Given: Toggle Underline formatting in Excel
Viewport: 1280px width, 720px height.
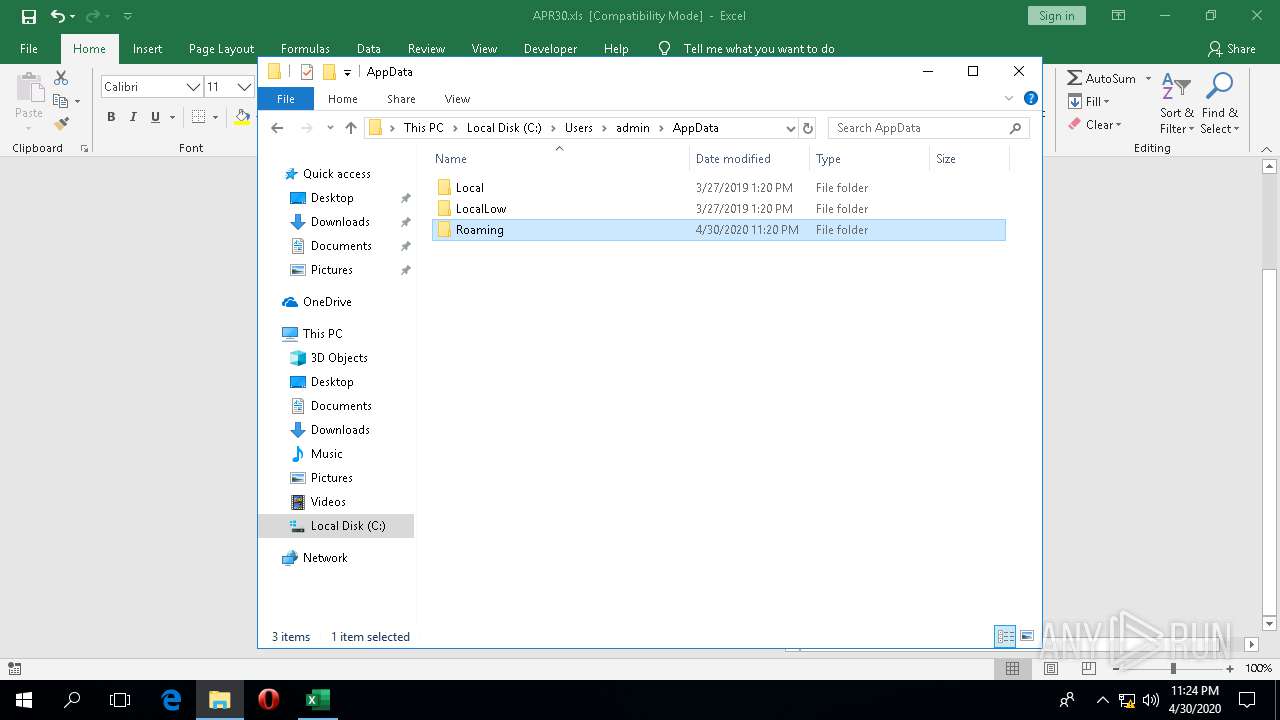Looking at the screenshot, I should [x=155, y=117].
